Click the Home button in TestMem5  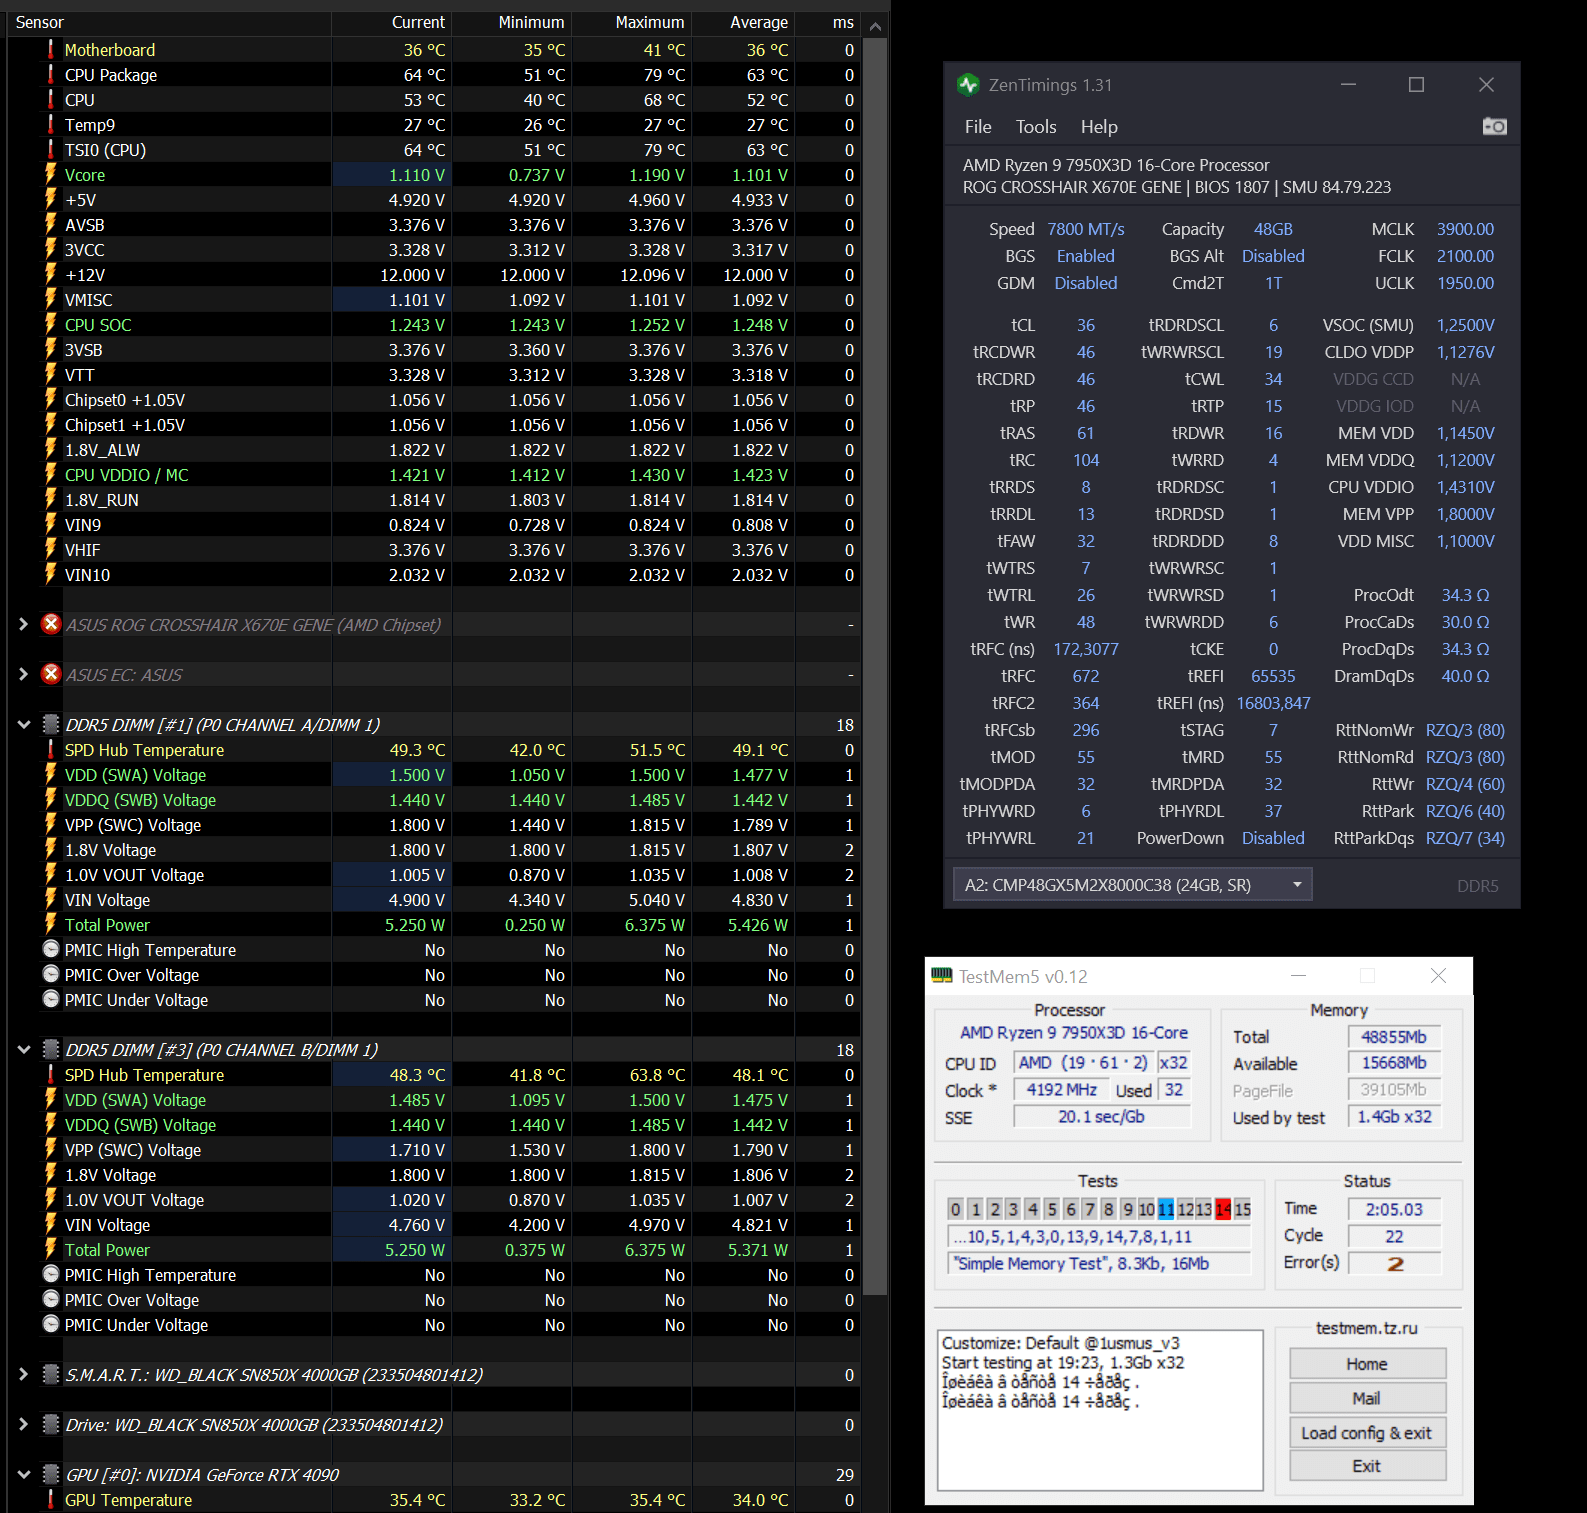click(1367, 1364)
